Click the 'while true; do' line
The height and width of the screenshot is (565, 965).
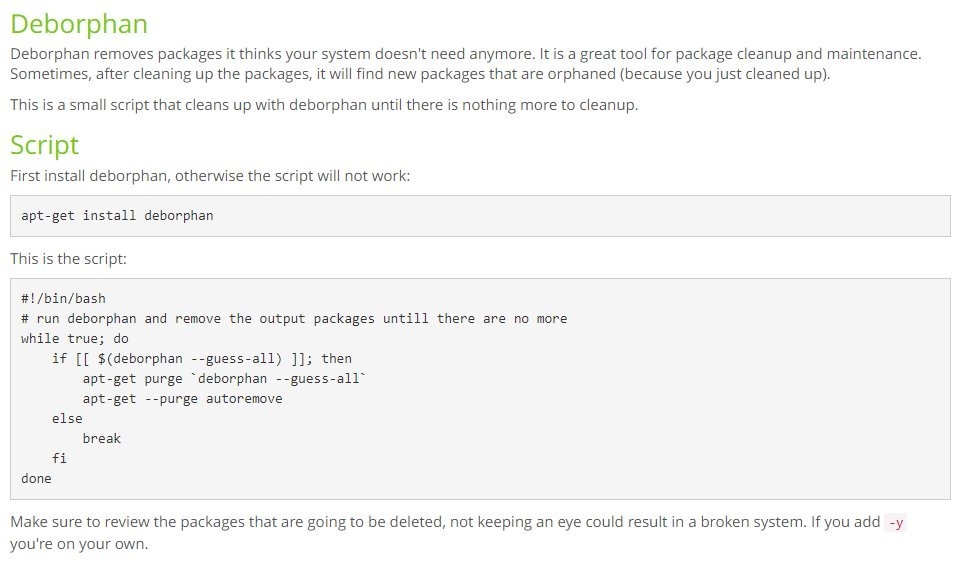click(x=75, y=338)
